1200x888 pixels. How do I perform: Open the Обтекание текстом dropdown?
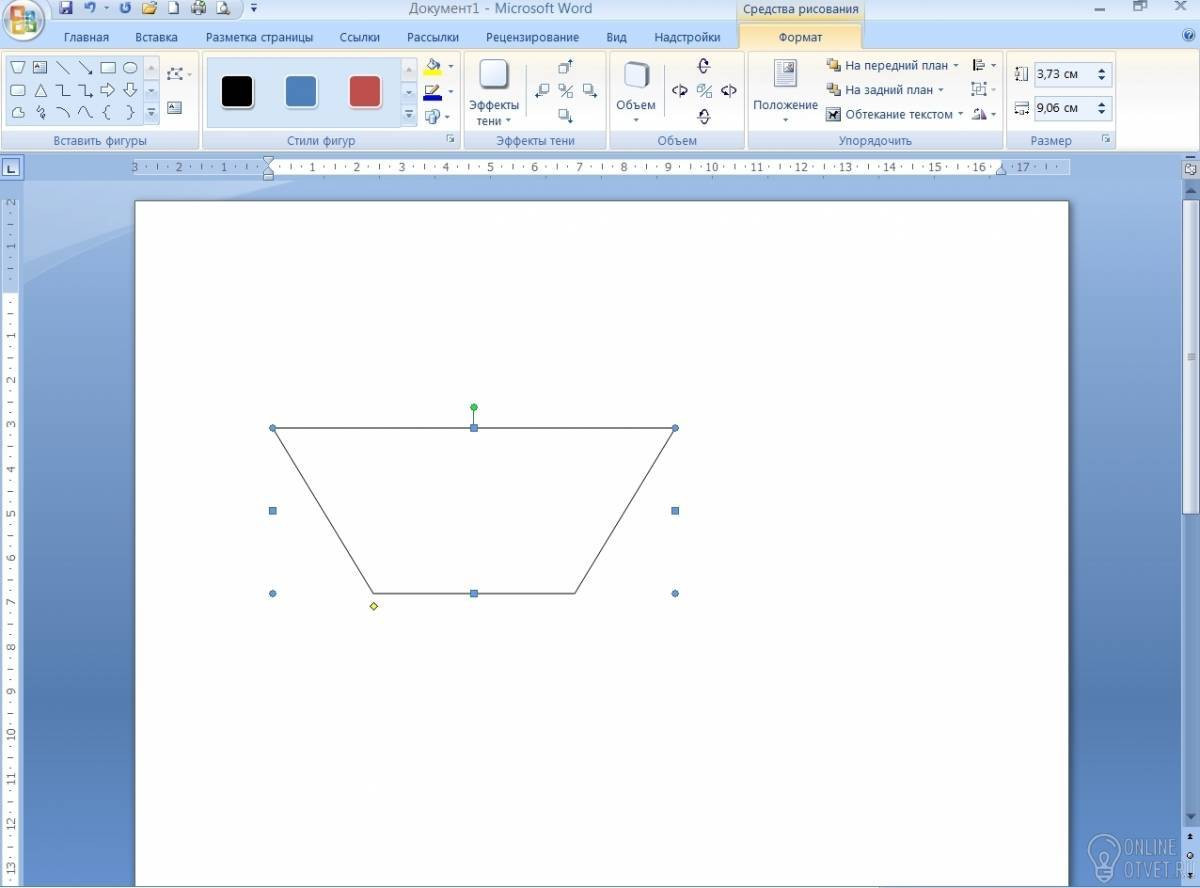pos(895,114)
